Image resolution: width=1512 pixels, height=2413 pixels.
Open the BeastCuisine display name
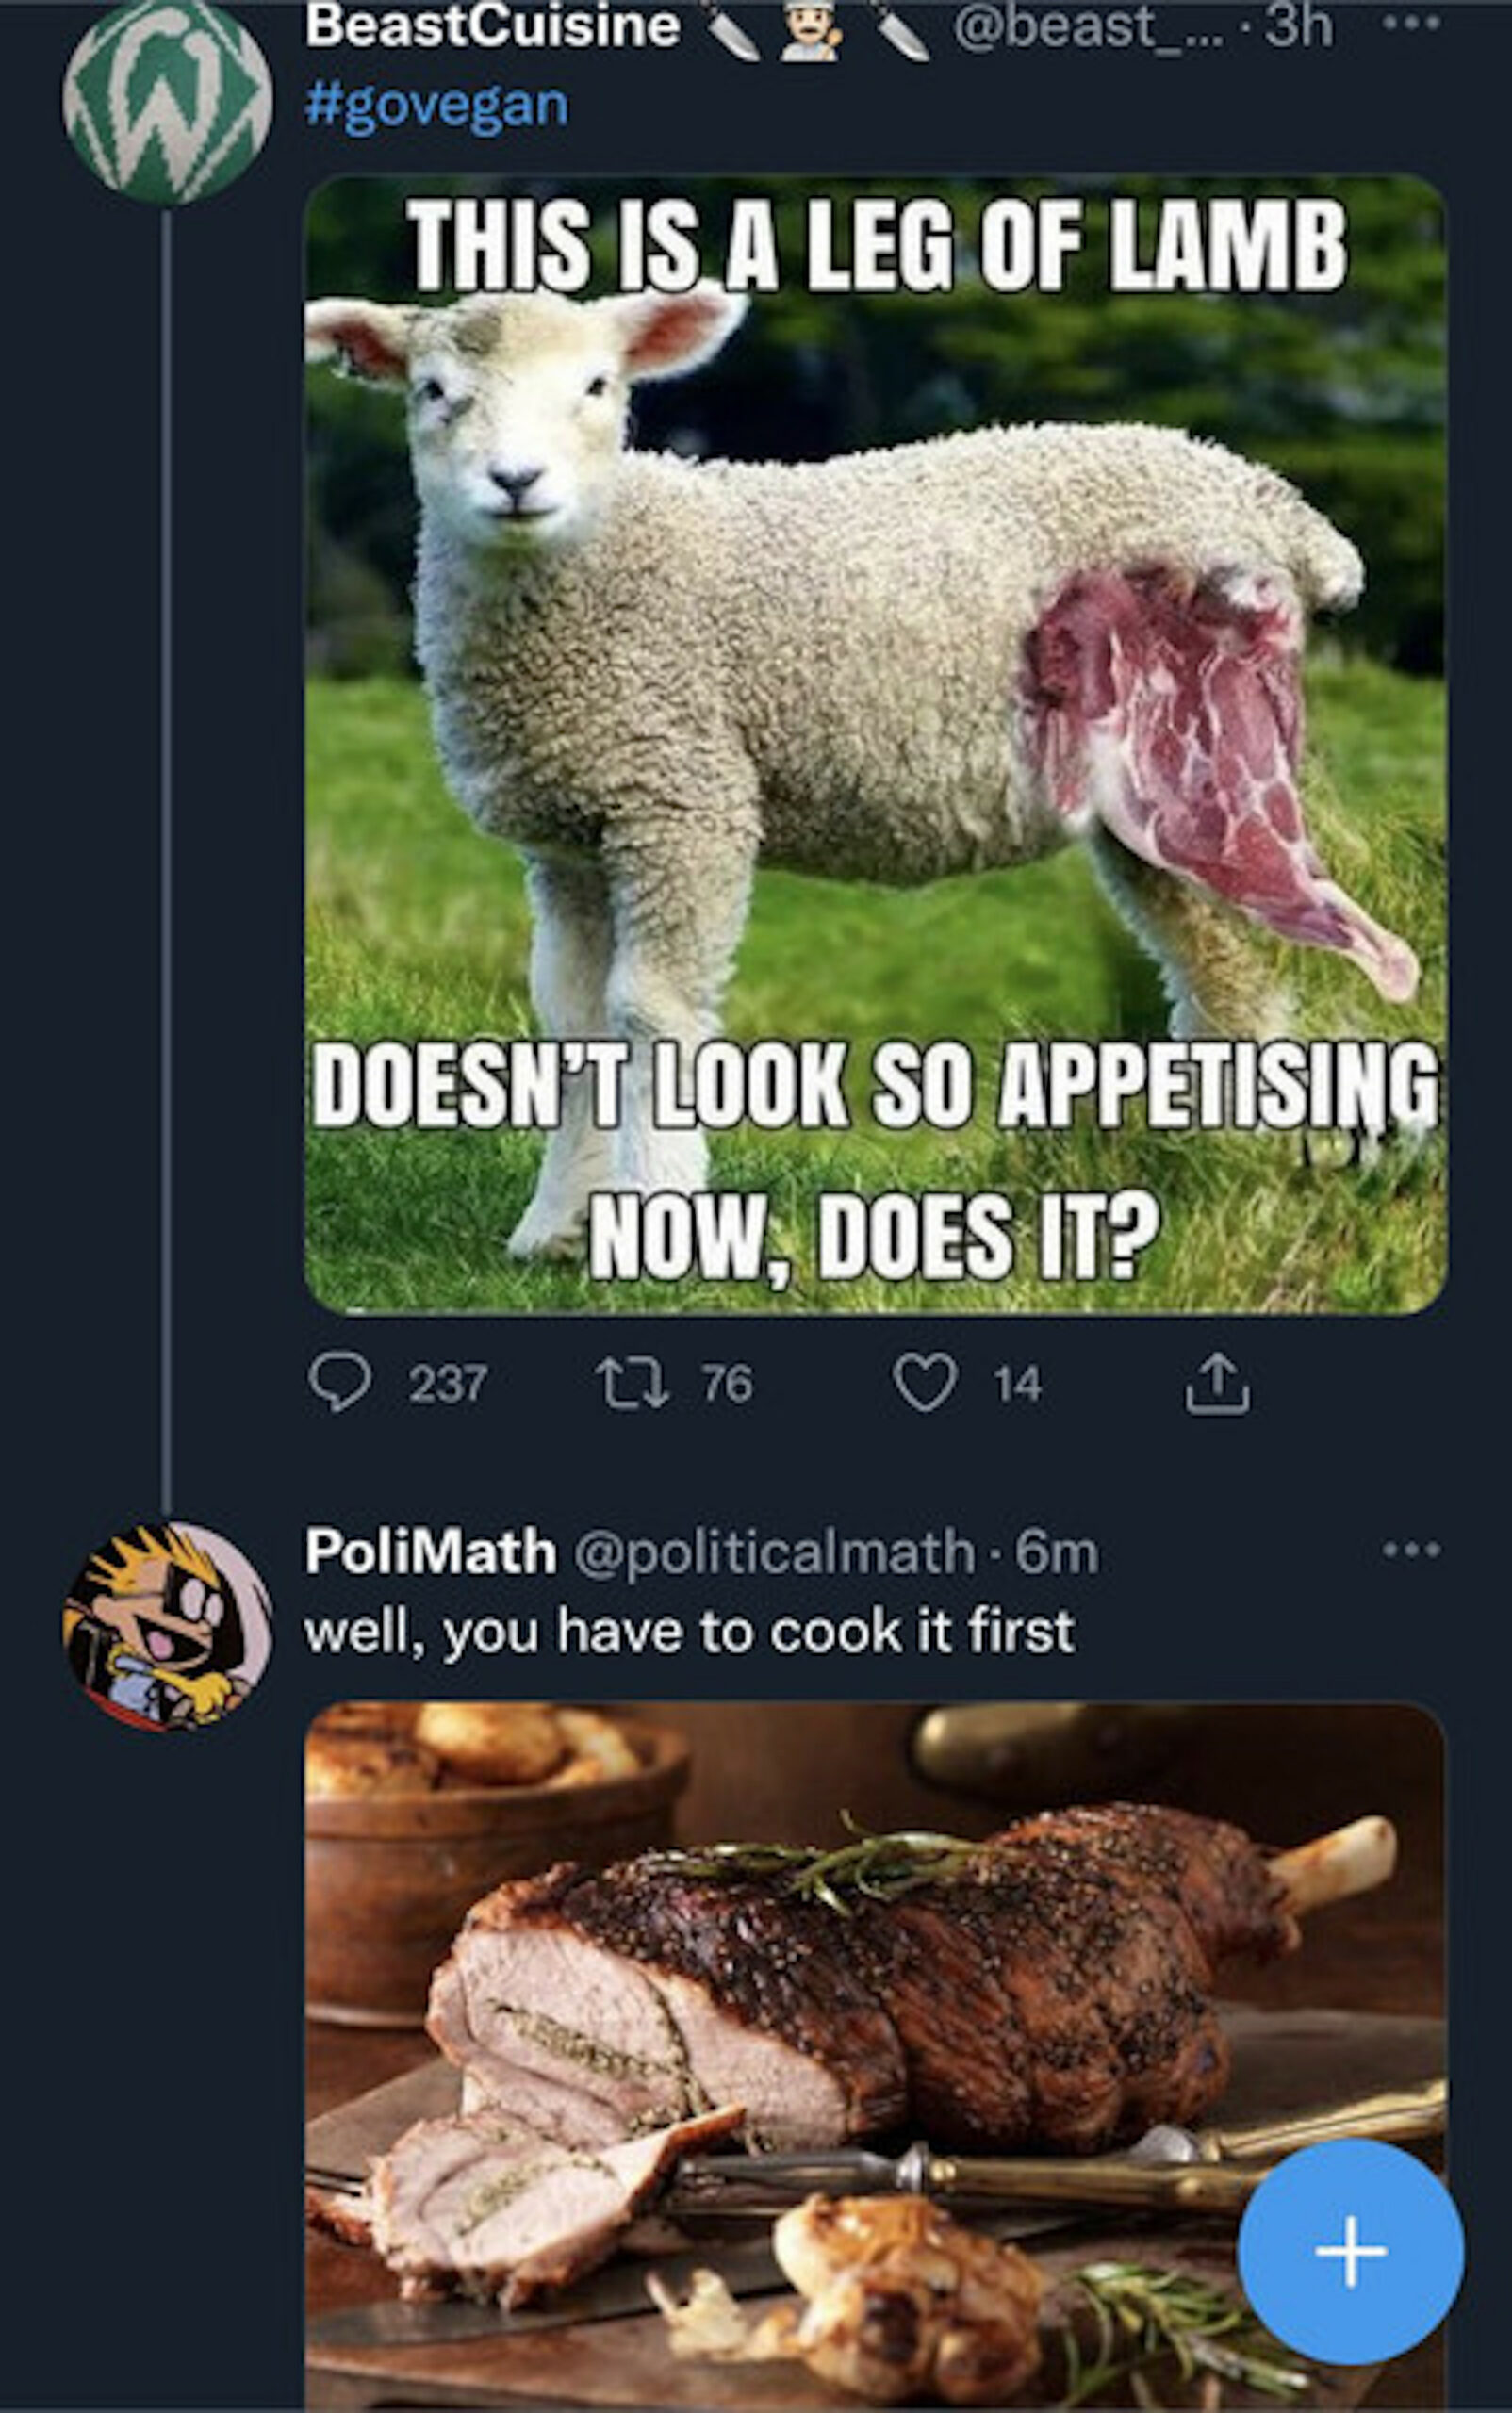[492, 26]
